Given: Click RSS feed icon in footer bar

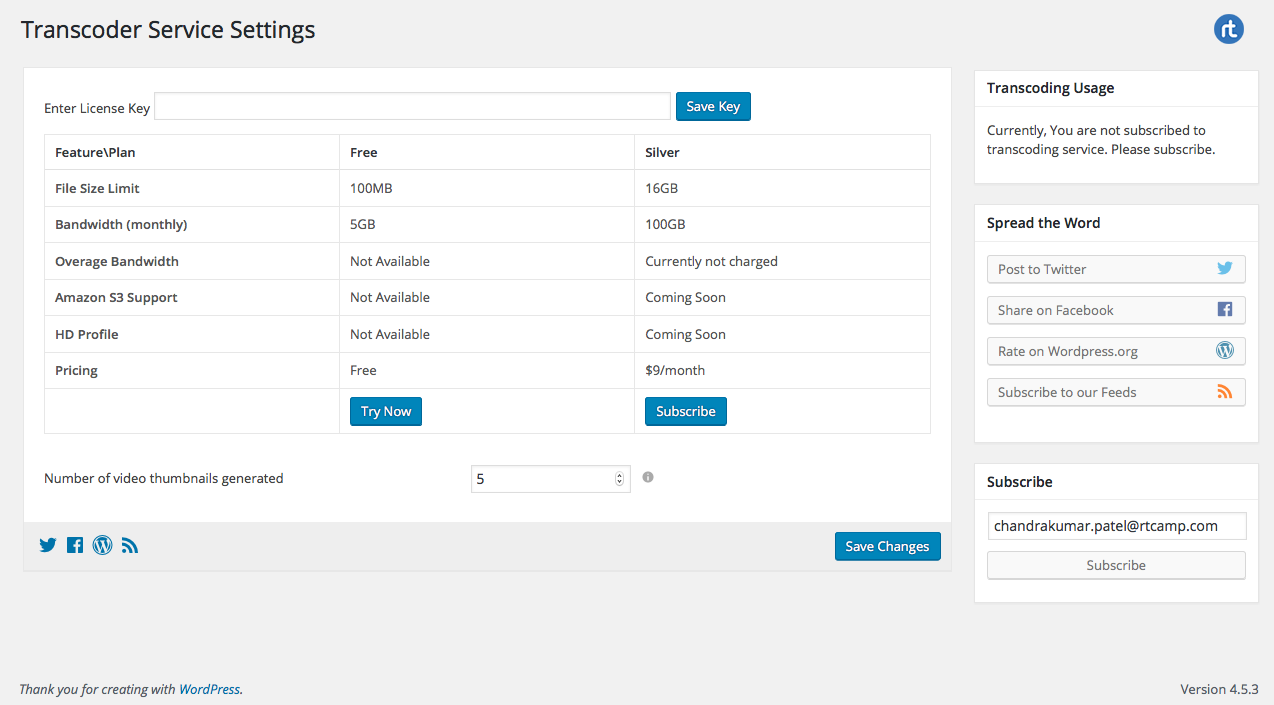Looking at the screenshot, I should (130, 545).
